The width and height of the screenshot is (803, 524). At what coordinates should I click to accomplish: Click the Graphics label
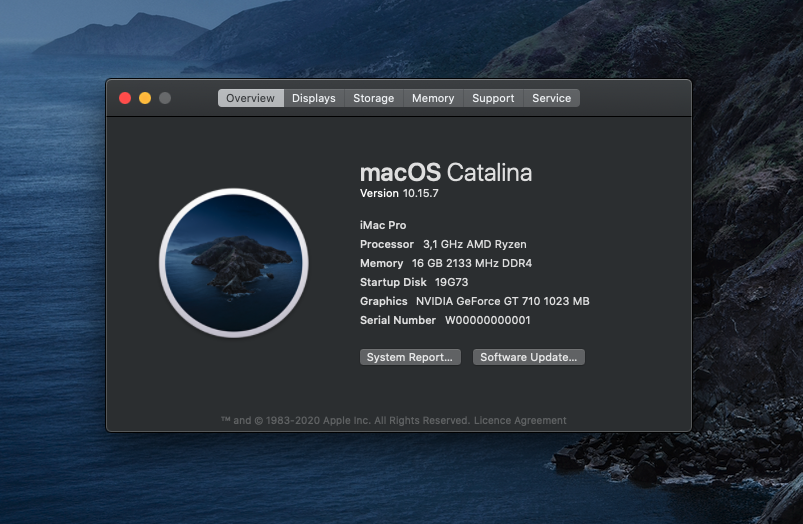(x=384, y=301)
